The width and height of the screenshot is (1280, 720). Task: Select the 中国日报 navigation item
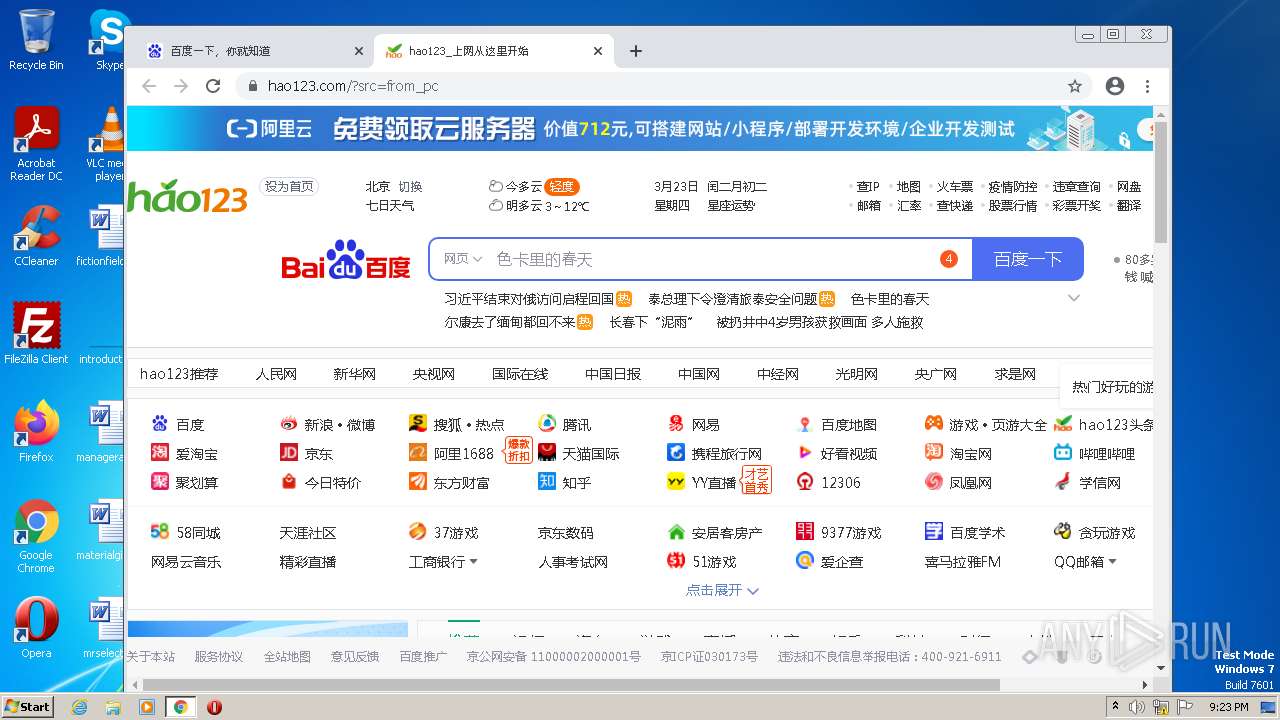pos(613,374)
